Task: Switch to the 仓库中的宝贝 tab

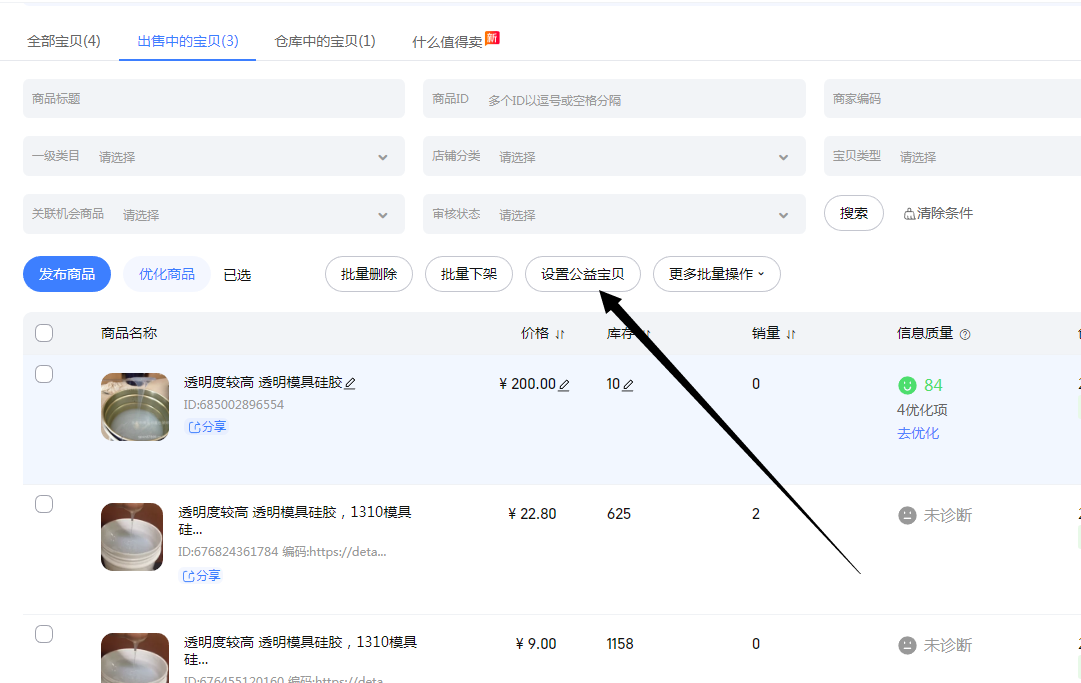Action: coord(322,41)
